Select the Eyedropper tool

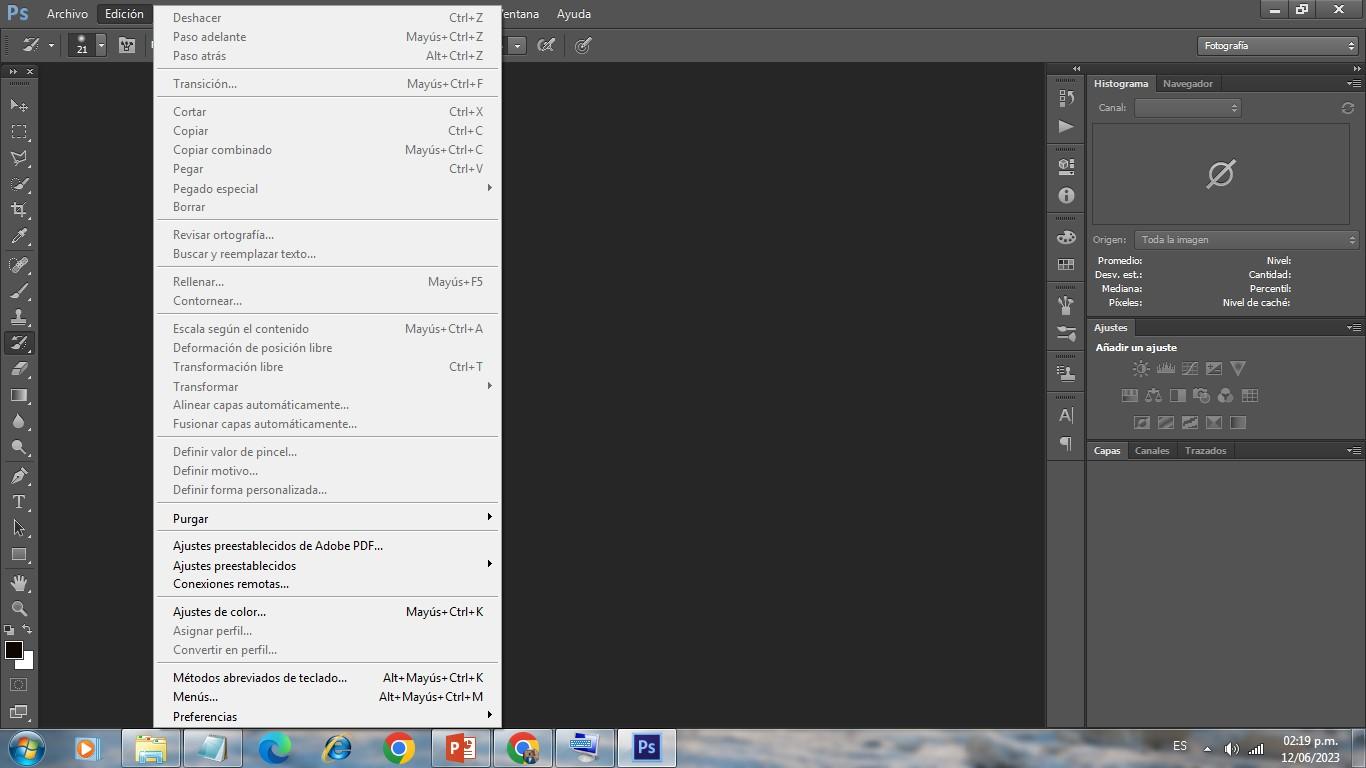19,237
